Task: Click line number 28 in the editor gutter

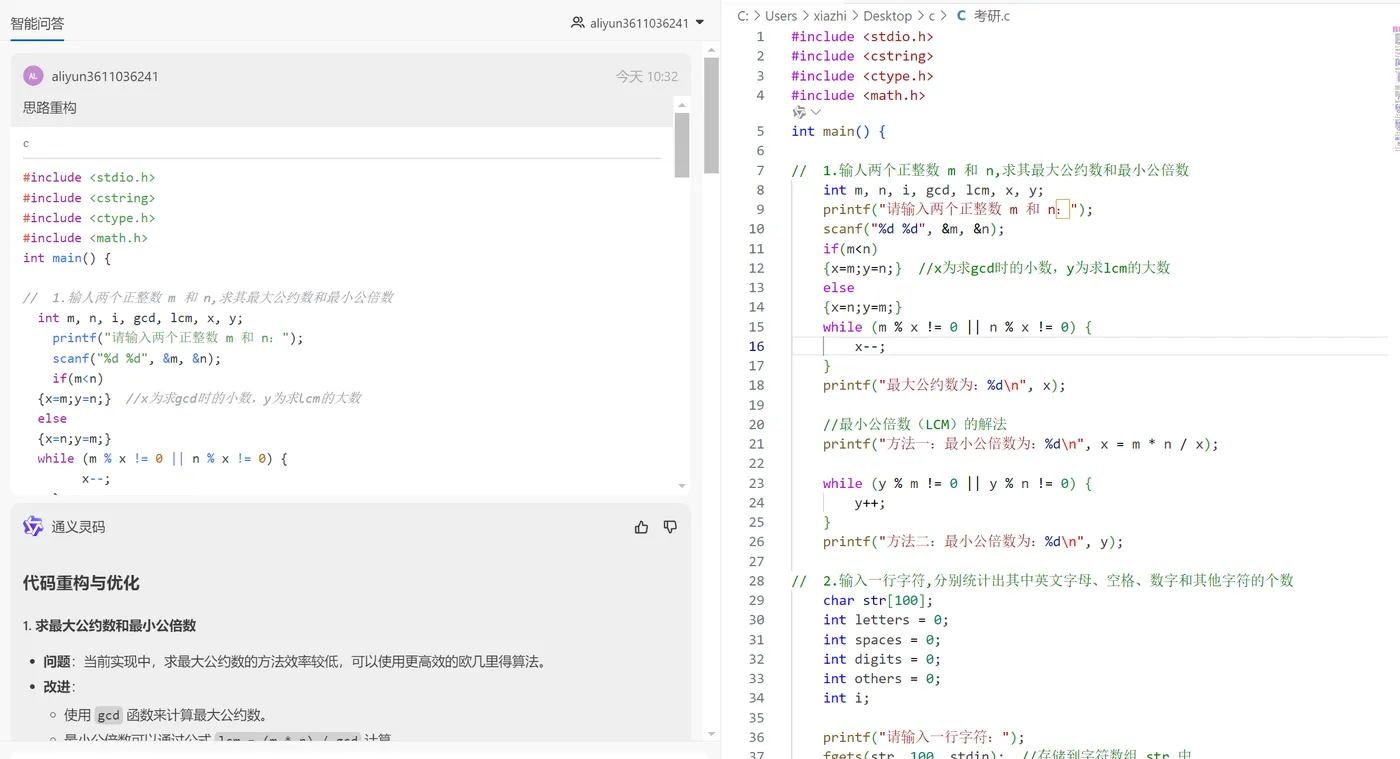Action: point(756,580)
